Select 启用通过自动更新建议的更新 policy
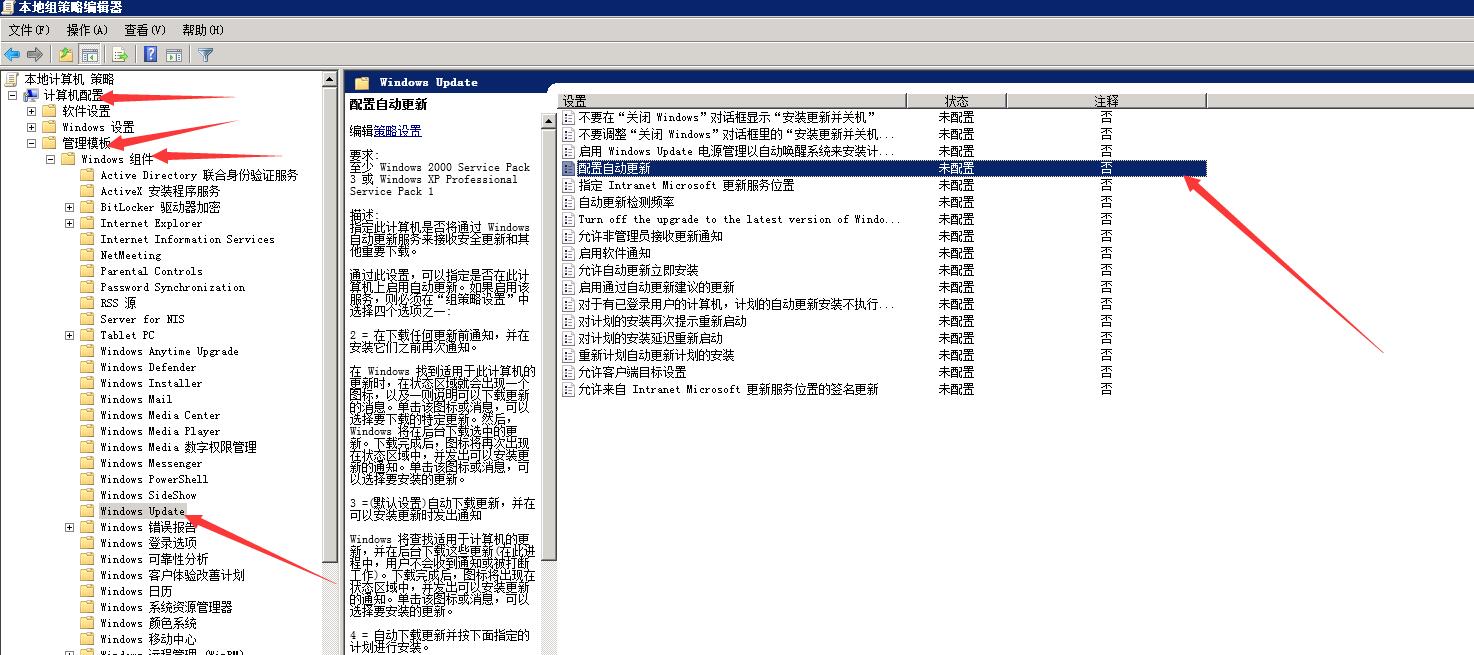The height and width of the screenshot is (655, 1474). [656, 287]
